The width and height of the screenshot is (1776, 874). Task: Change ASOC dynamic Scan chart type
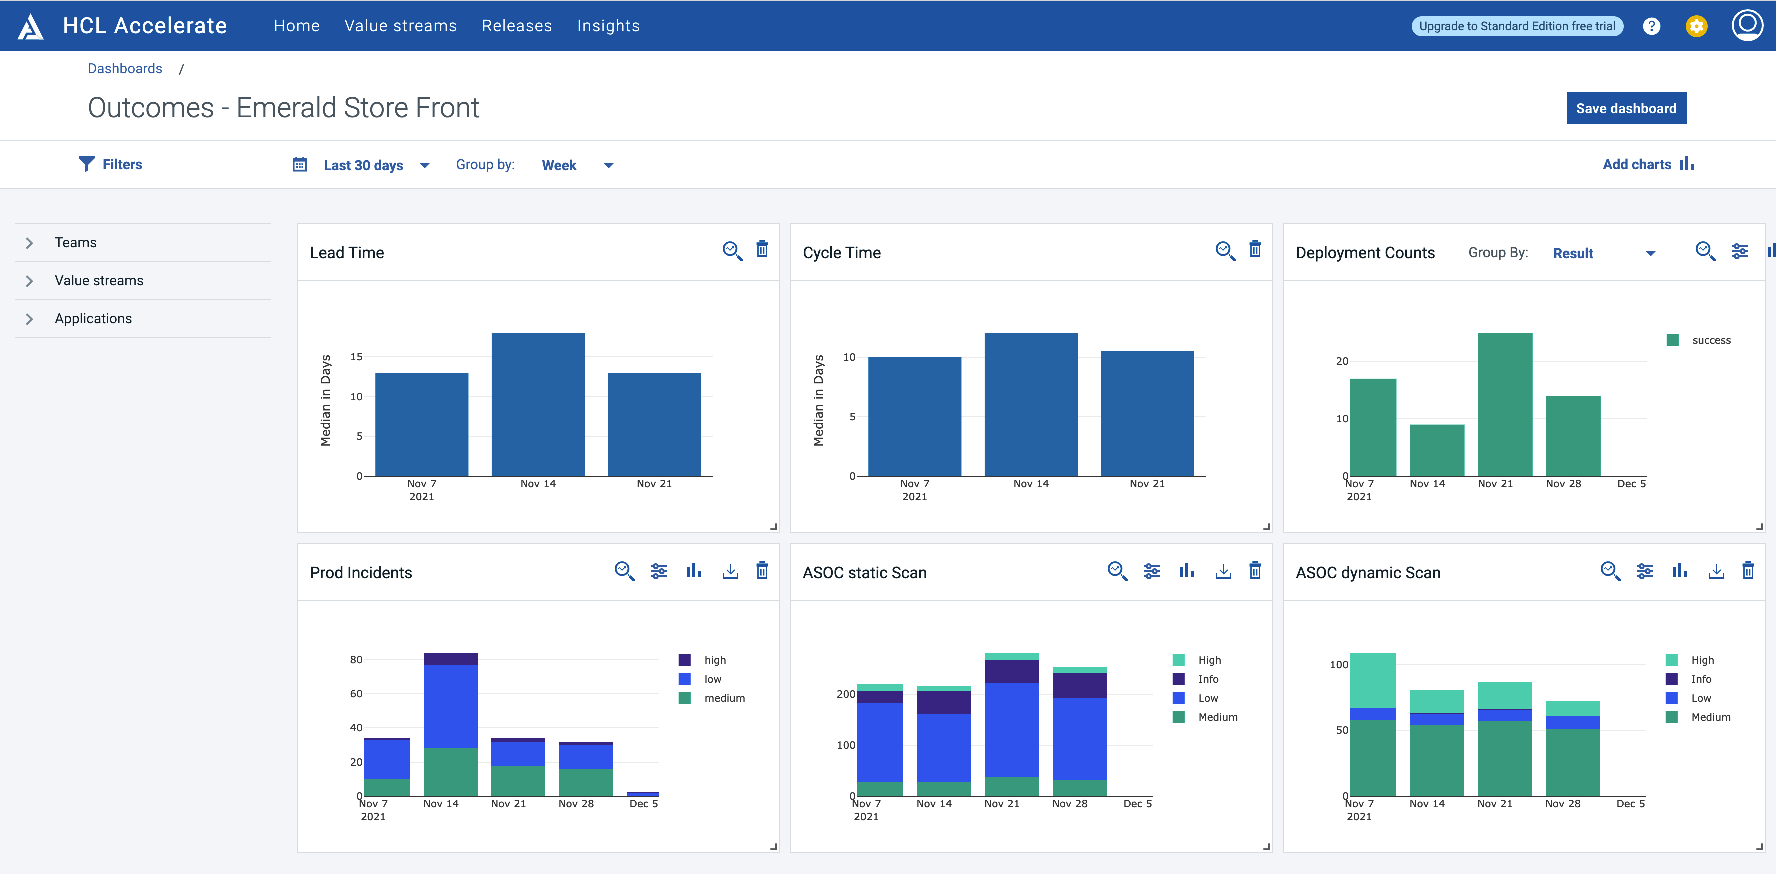pyautogui.click(x=1680, y=570)
